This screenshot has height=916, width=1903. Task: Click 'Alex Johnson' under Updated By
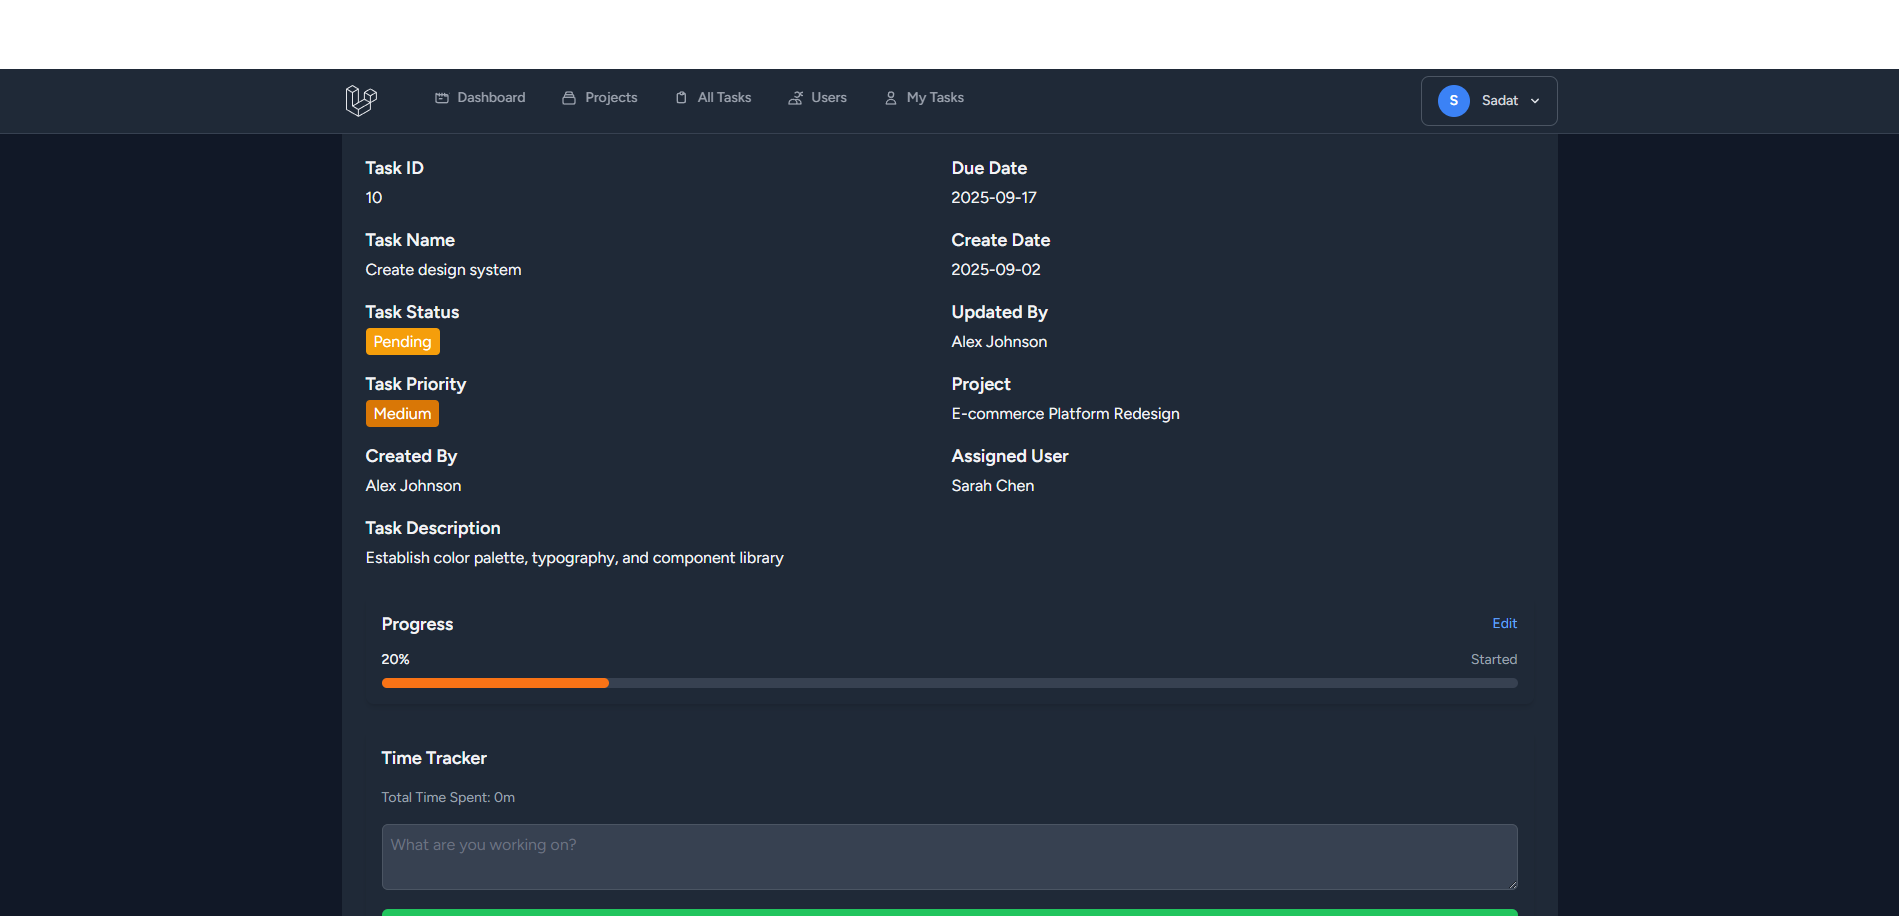pyautogui.click(x=1000, y=342)
